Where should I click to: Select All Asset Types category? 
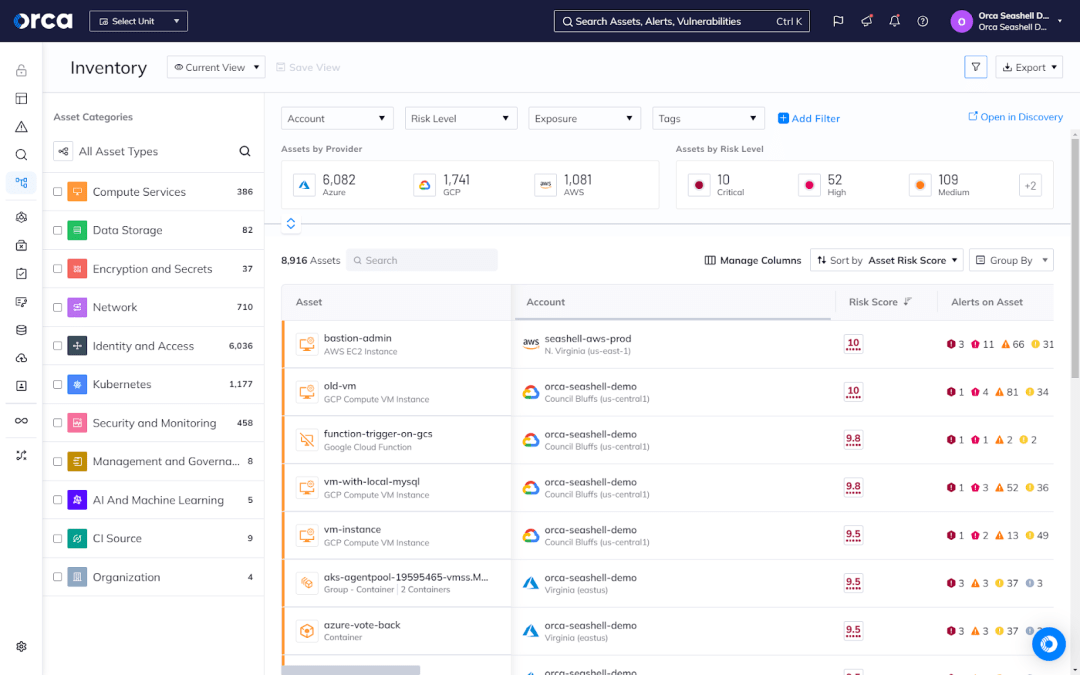coord(118,152)
